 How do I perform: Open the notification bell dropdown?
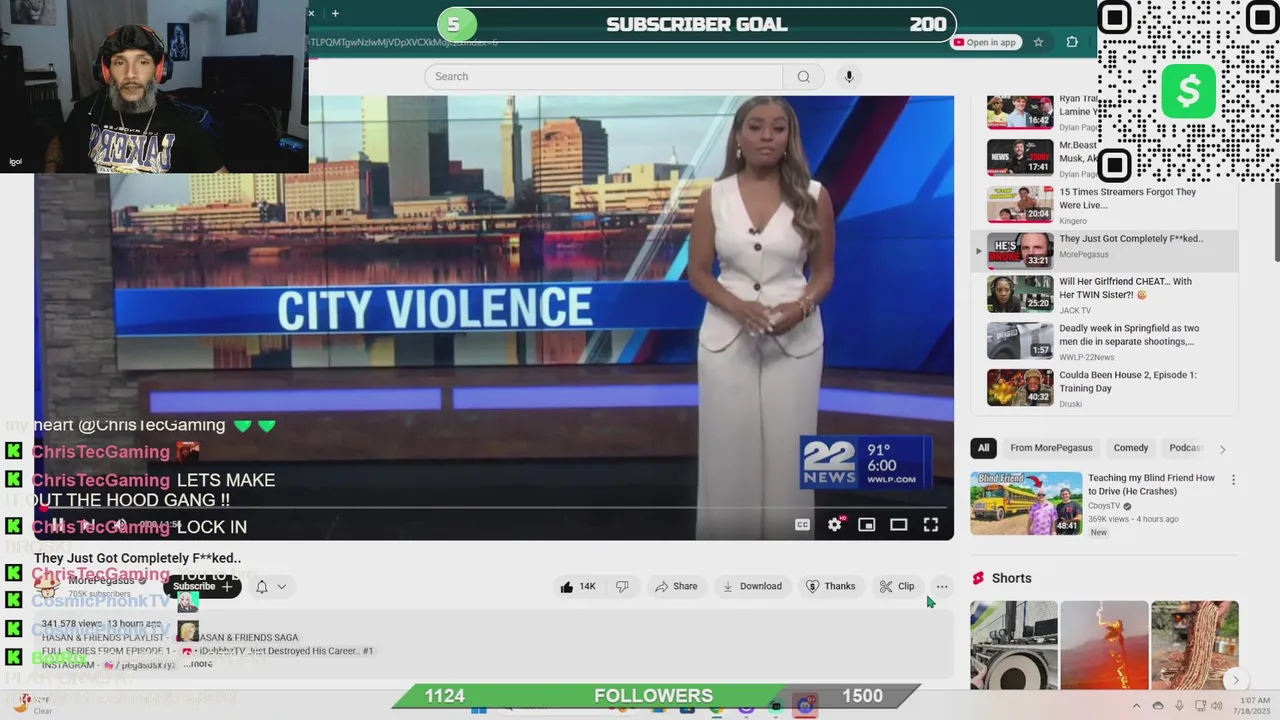point(270,587)
